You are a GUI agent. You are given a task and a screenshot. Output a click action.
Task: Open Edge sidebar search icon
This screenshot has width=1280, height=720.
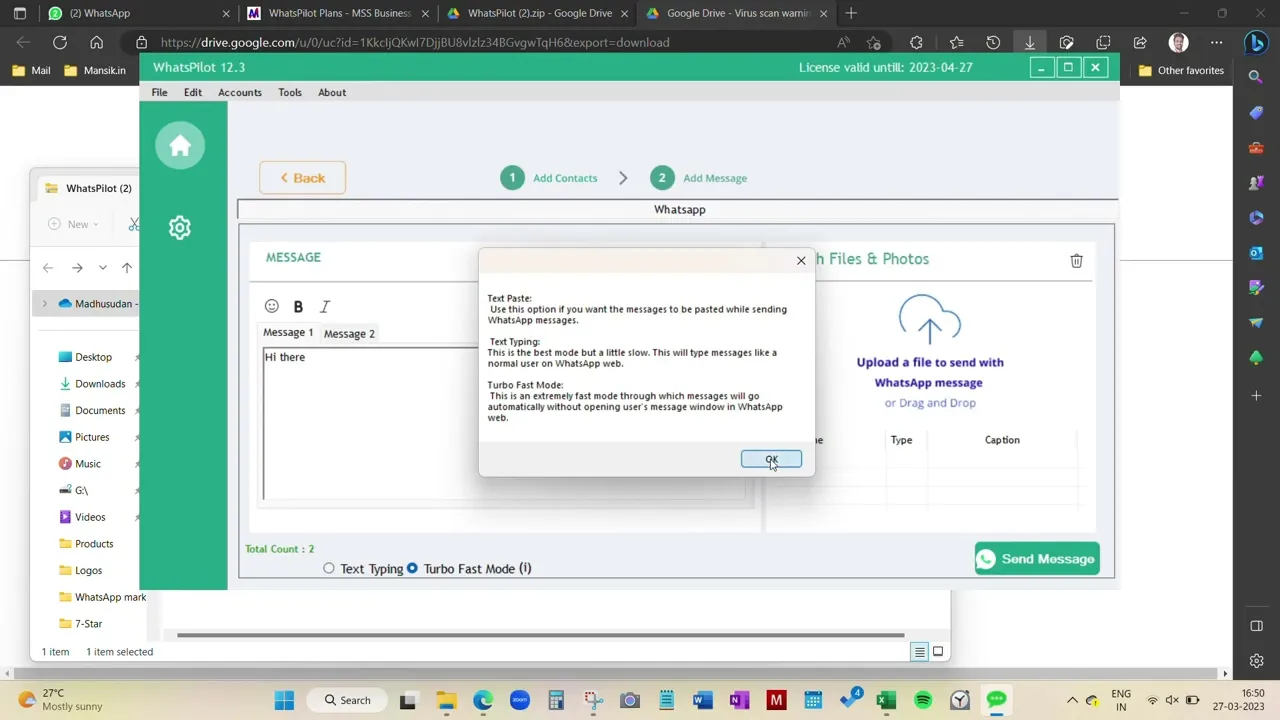pyautogui.click(x=1256, y=77)
